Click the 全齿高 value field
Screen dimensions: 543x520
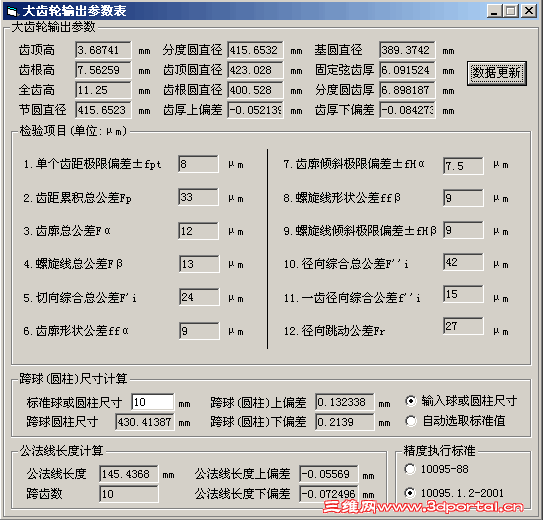tap(103, 90)
